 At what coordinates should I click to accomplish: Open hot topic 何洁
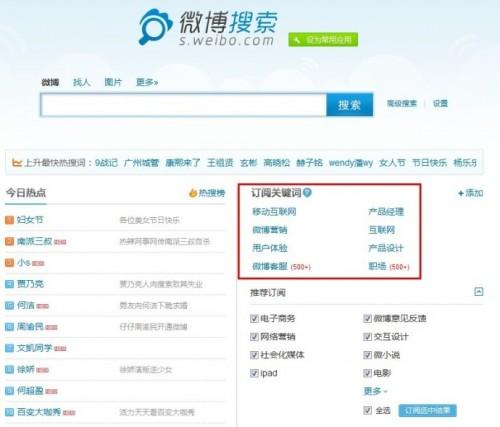point(26,305)
